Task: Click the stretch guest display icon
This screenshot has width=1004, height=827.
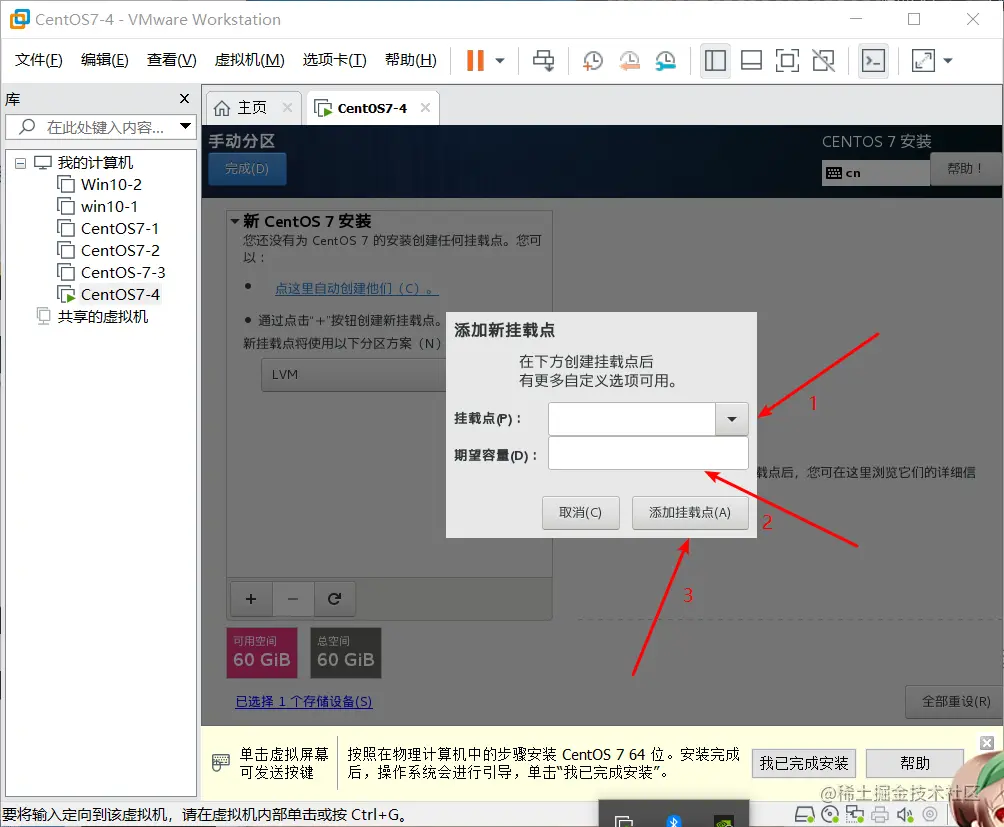Action: pyautogui.click(x=923, y=61)
